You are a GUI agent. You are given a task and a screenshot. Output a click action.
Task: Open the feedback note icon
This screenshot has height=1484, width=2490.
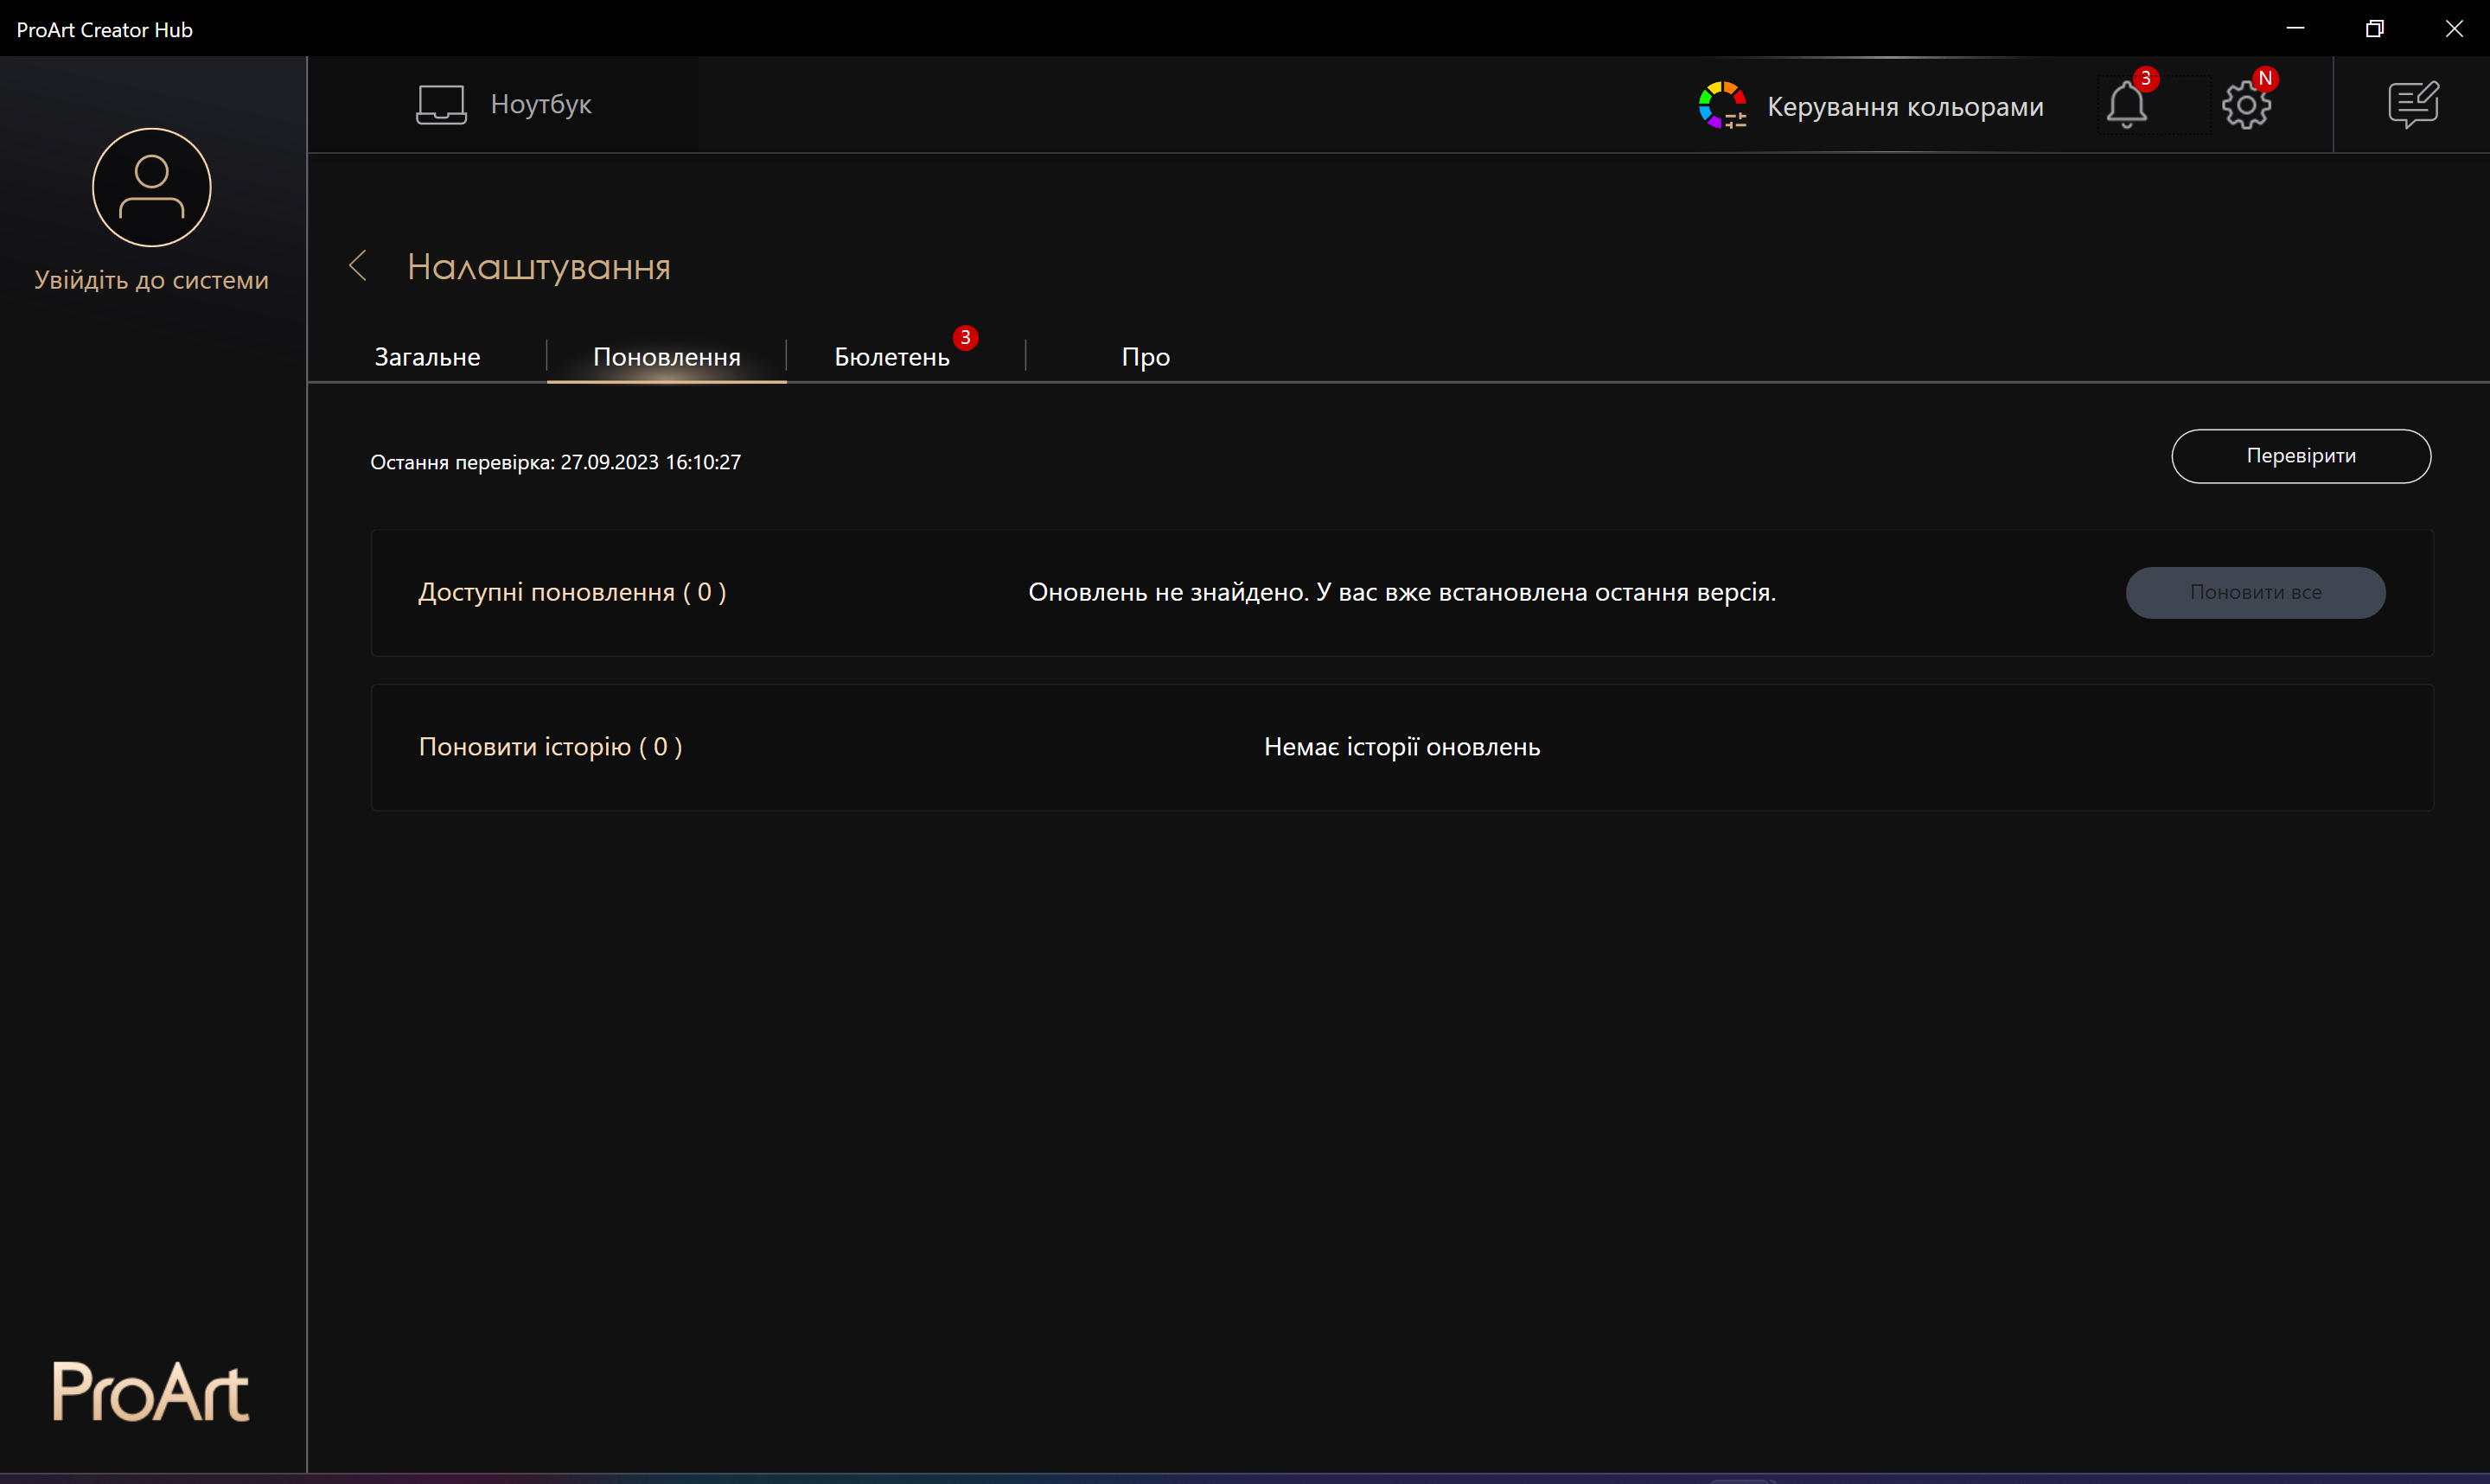click(x=2413, y=104)
